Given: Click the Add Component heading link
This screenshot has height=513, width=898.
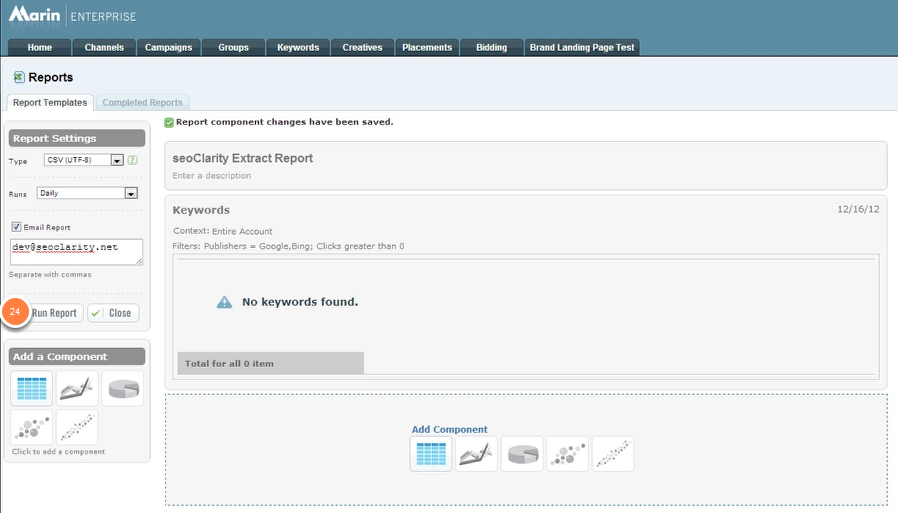Looking at the screenshot, I should 450,429.
